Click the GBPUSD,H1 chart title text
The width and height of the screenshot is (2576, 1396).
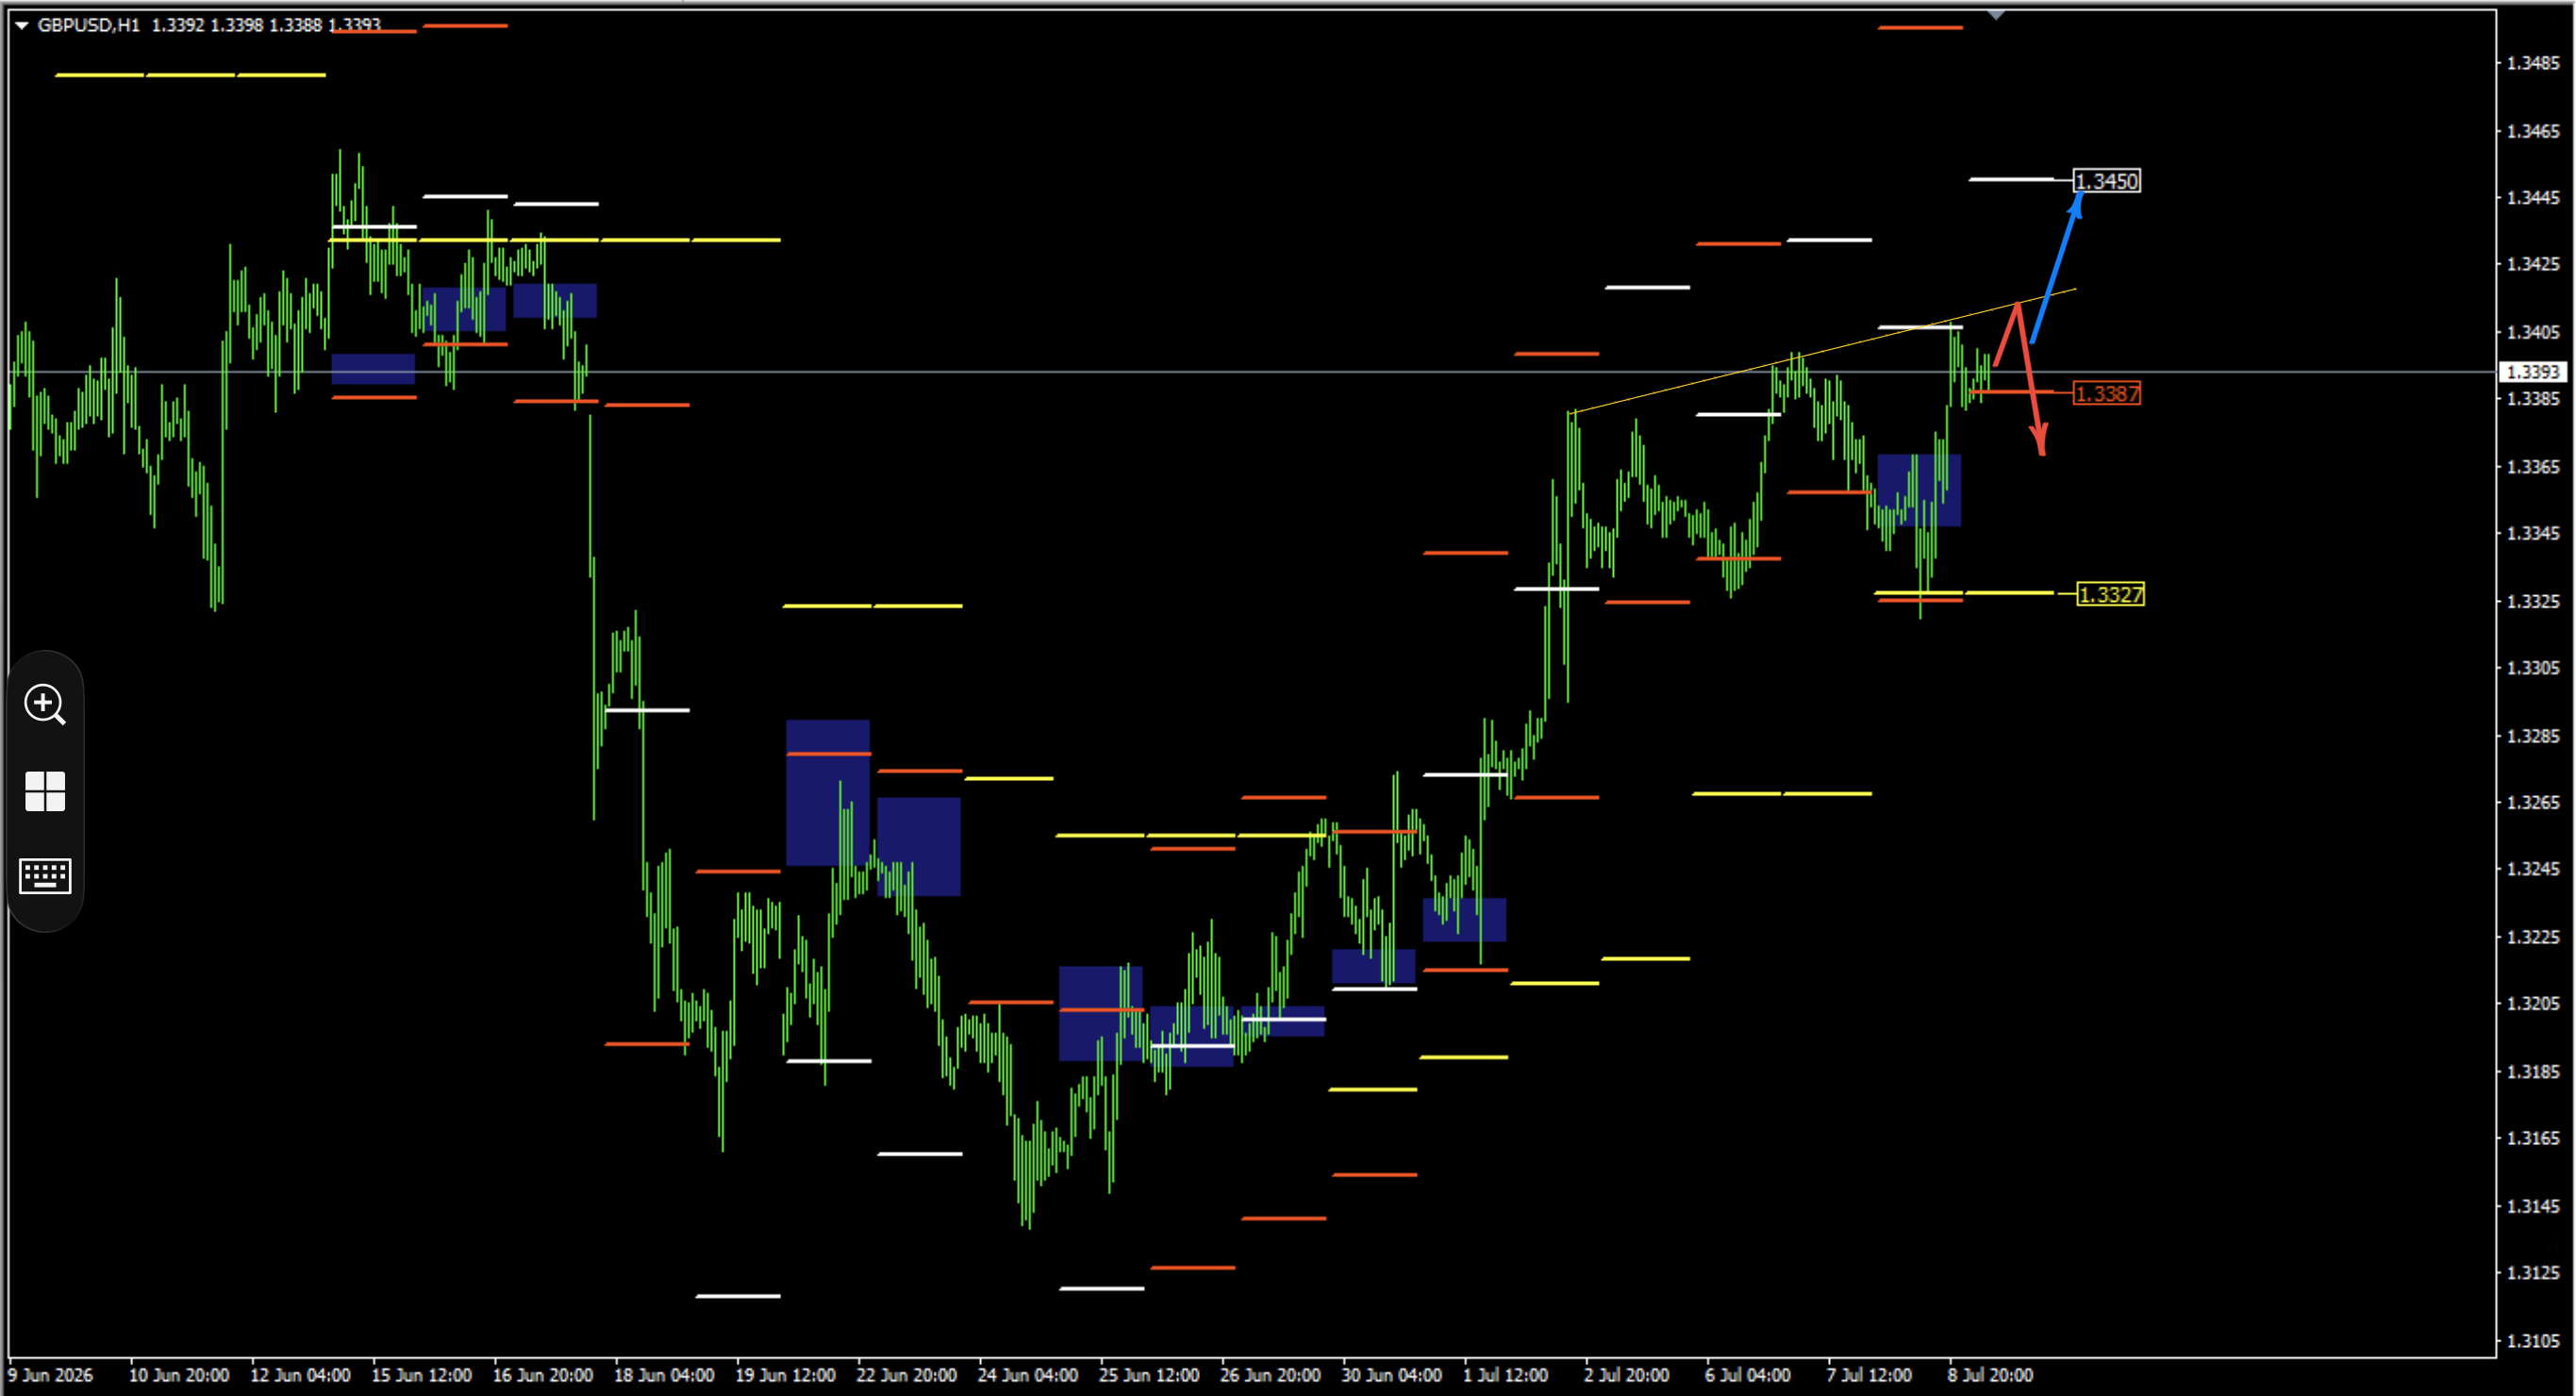pyautogui.click(x=88, y=25)
